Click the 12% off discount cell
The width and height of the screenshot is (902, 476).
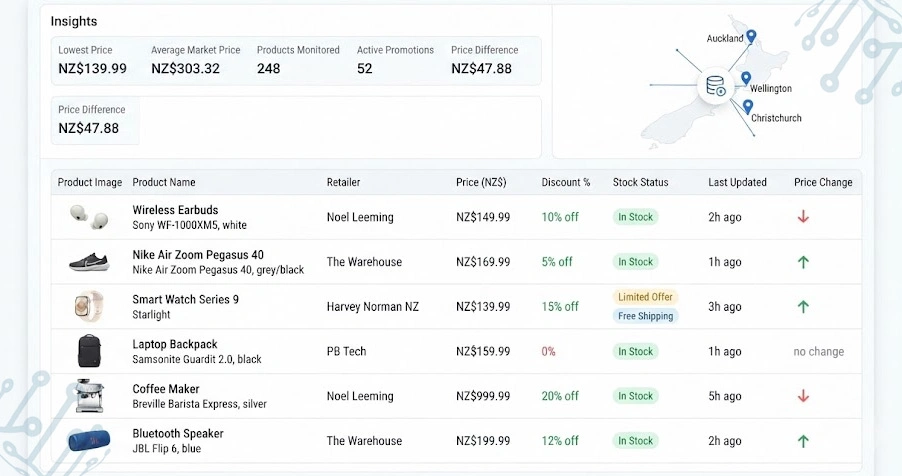click(x=560, y=441)
